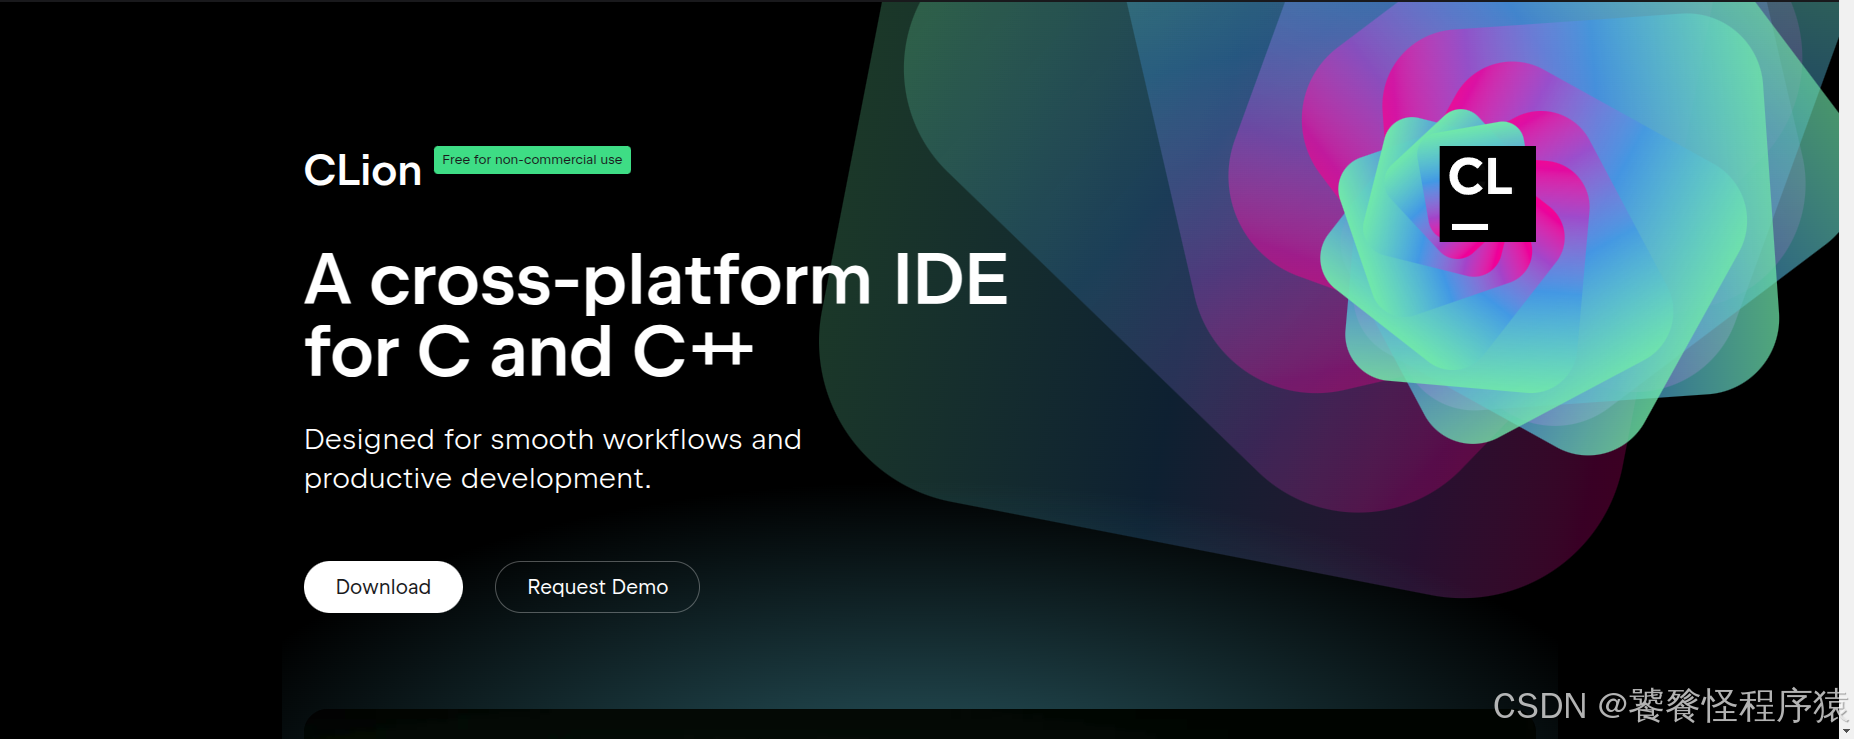Click the white Download button
Viewport: 1854px width, 739px height.
point(383,587)
